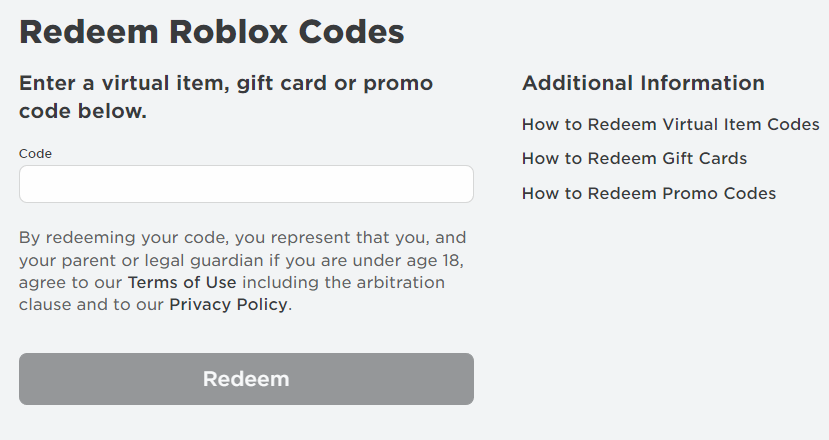829x440 pixels.
Task: Click the 'By redeeming your code' disclaimer text
Action: pyautogui.click(x=243, y=271)
